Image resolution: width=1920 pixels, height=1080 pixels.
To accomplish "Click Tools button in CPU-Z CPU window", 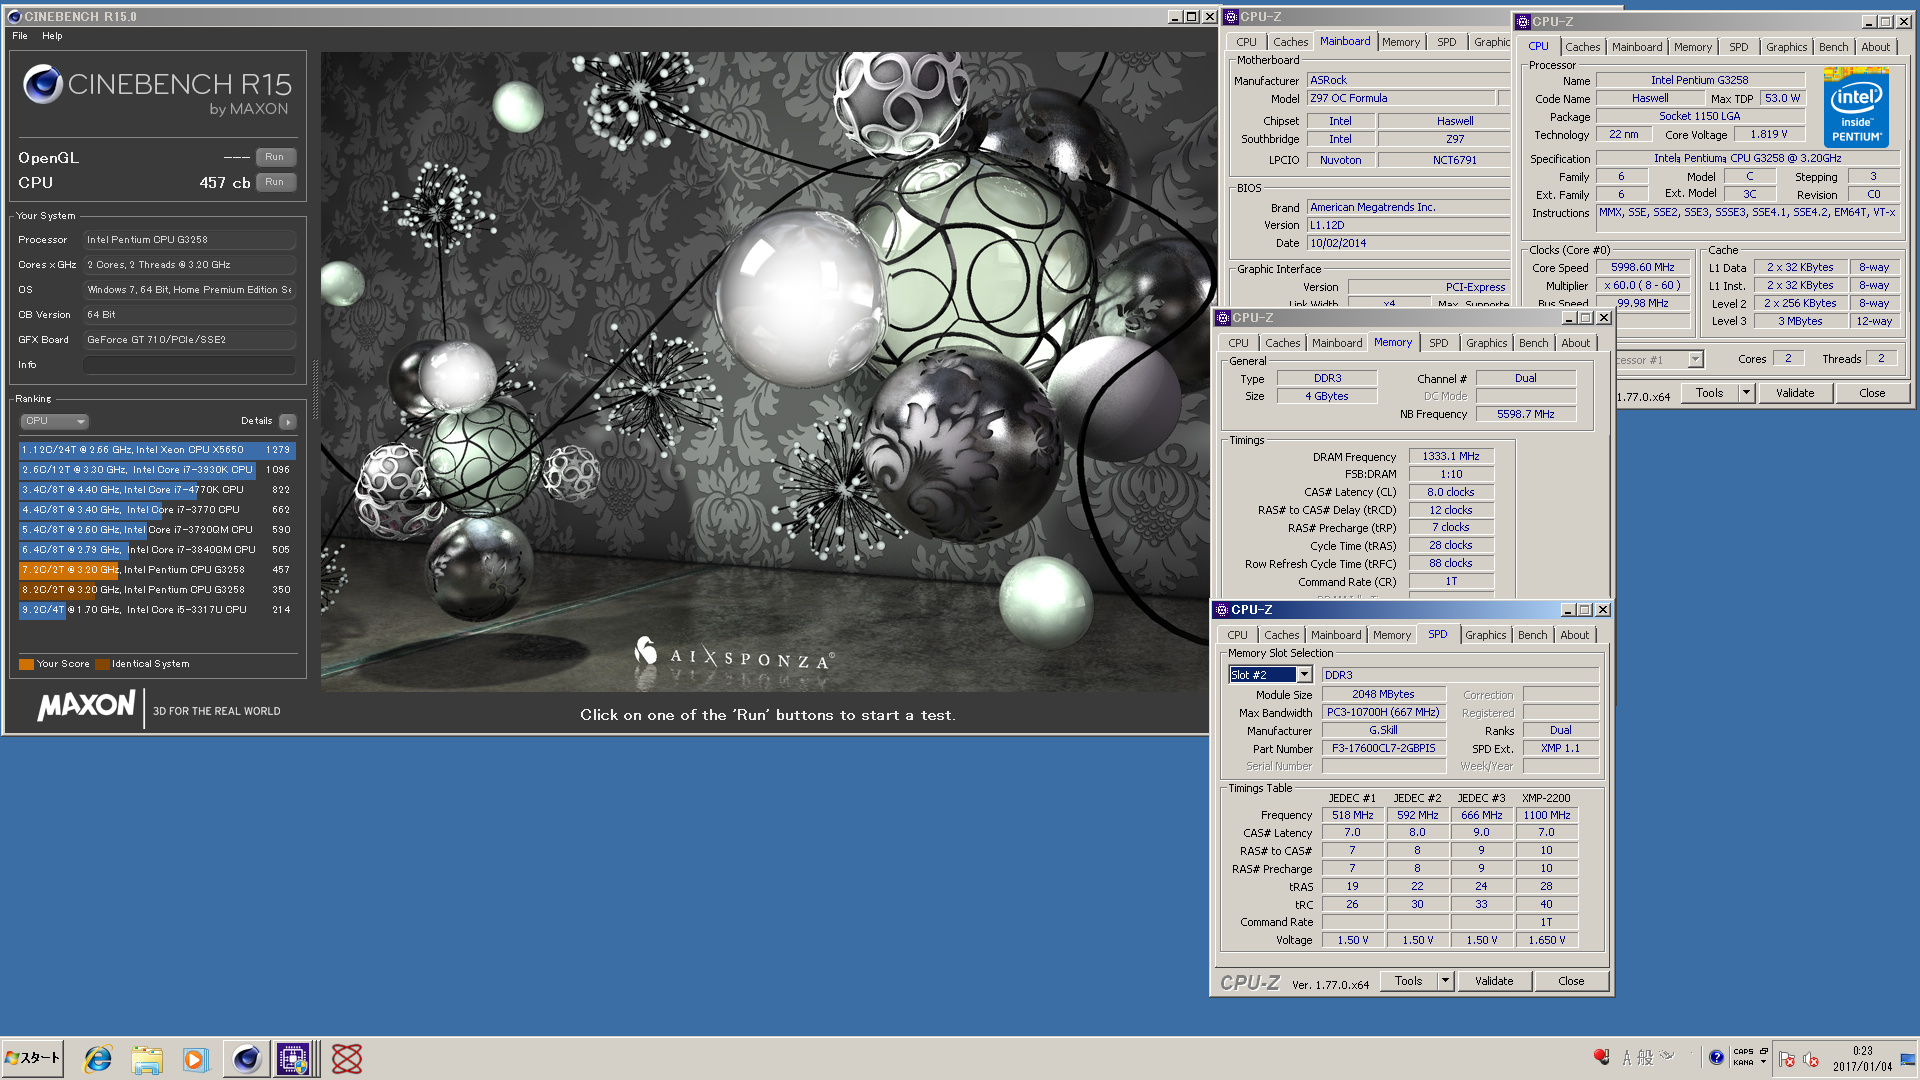I will coord(1709,393).
